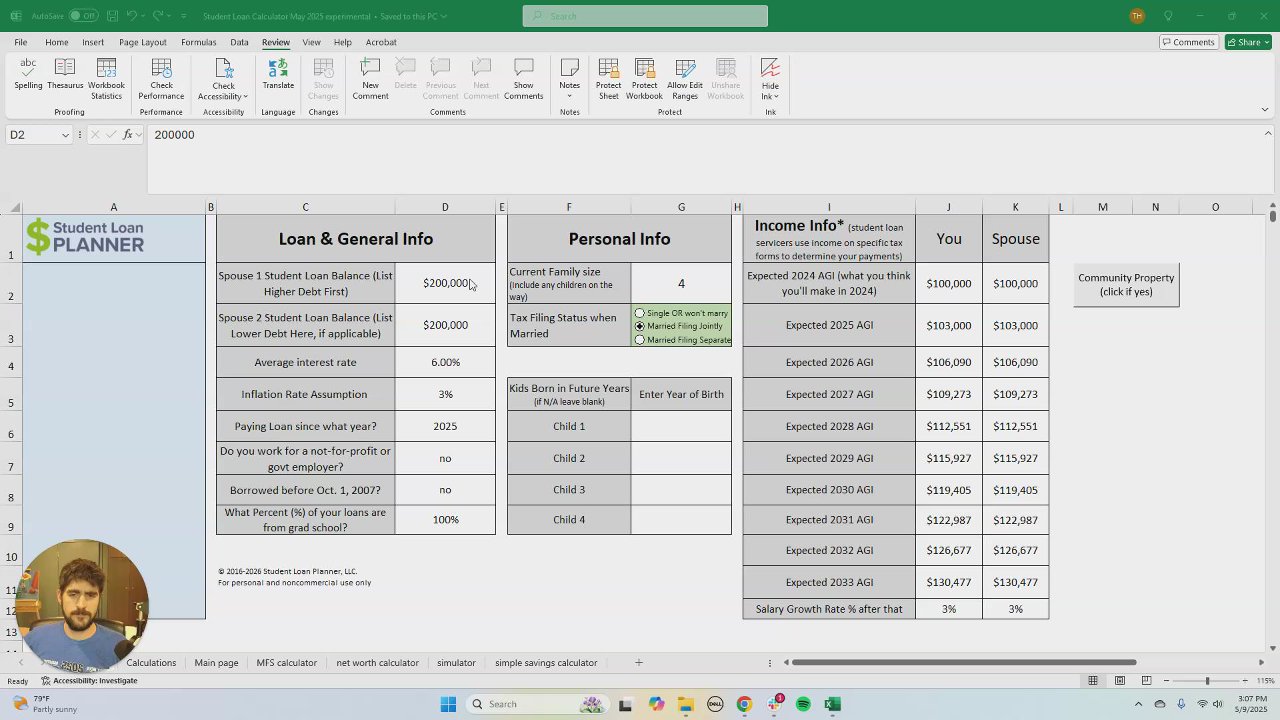Open the Thesaurus tool
This screenshot has height=720, width=1280.
65,76
